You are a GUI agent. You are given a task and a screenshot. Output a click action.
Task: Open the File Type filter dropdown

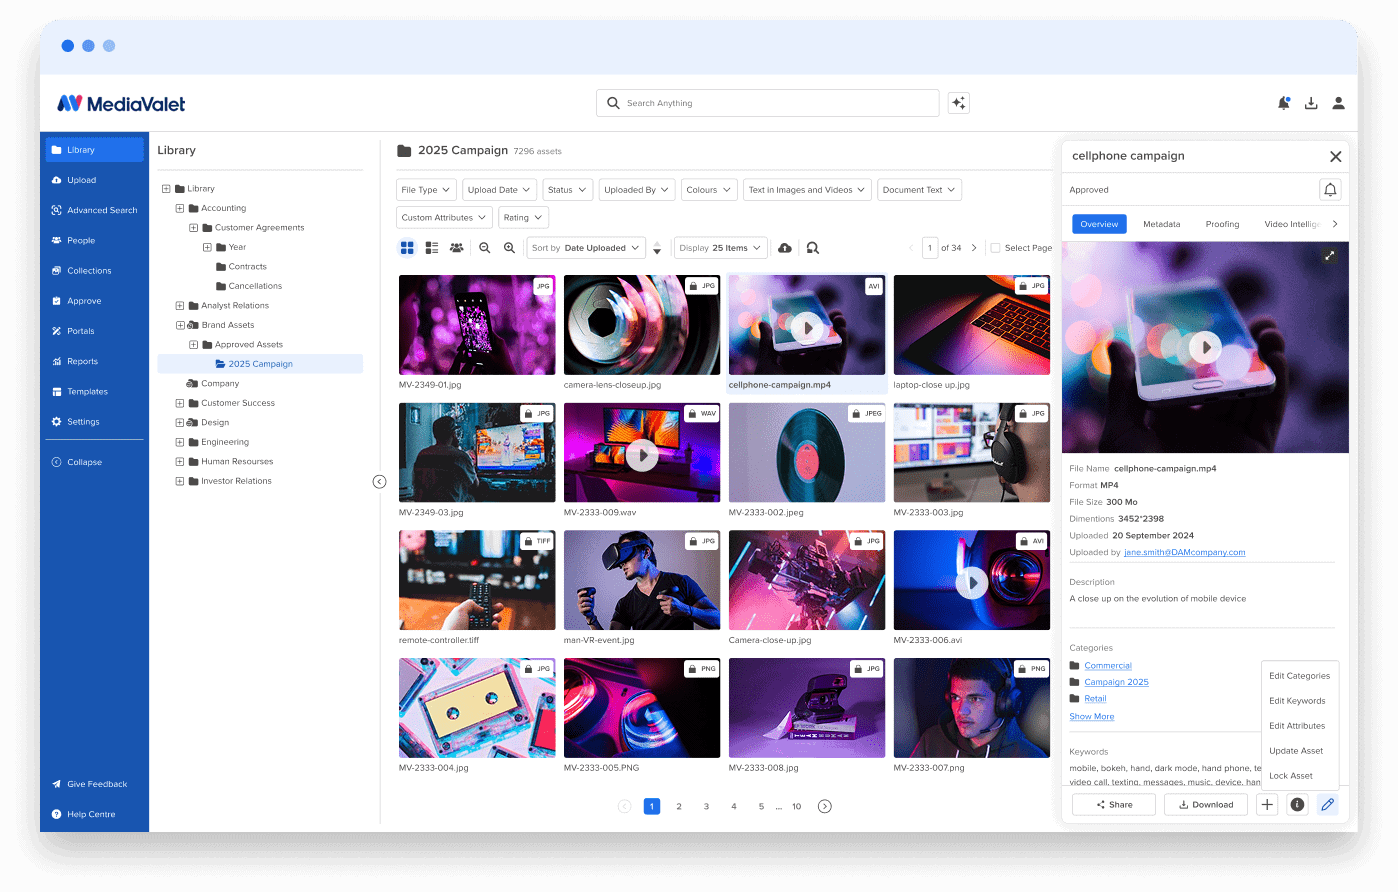click(426, 189)
